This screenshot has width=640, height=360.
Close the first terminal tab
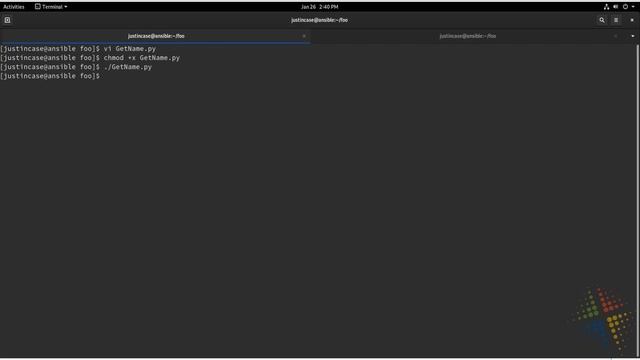coord(304,36)
